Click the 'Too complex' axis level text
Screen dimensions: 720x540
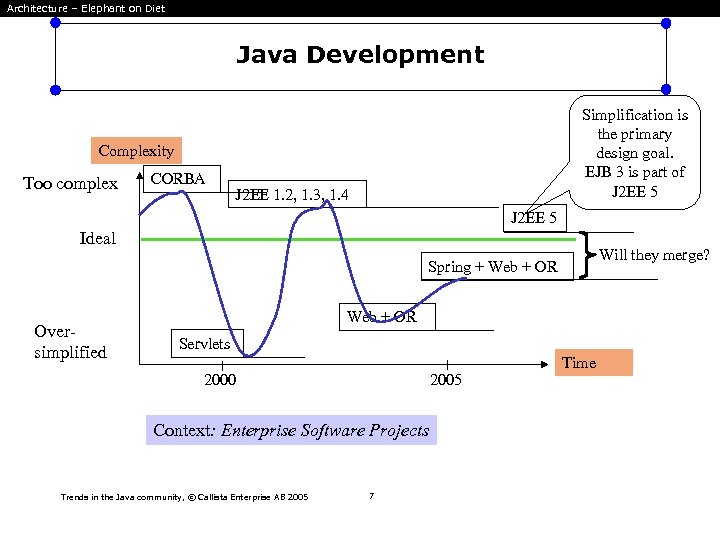(70, 183)
